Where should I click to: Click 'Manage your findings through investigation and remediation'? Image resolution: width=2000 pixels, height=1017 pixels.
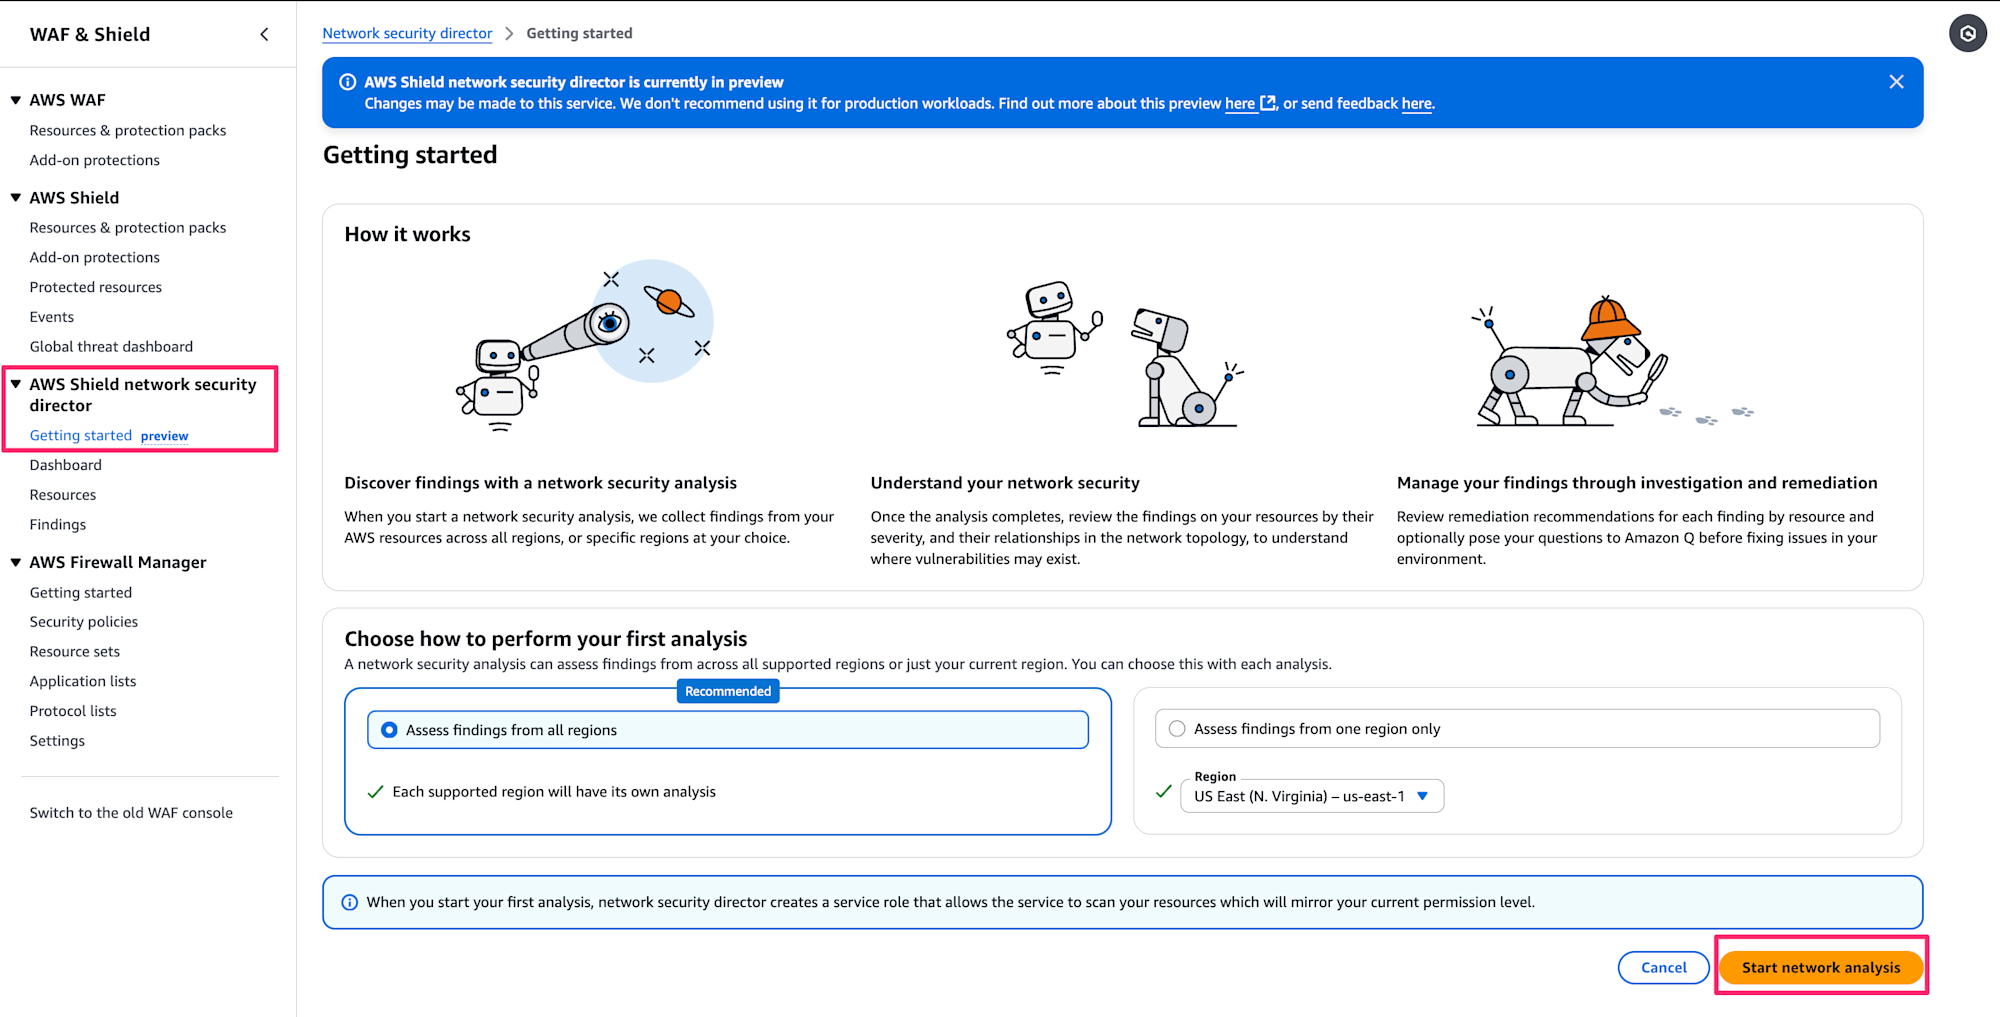(x=1637, y=483)
